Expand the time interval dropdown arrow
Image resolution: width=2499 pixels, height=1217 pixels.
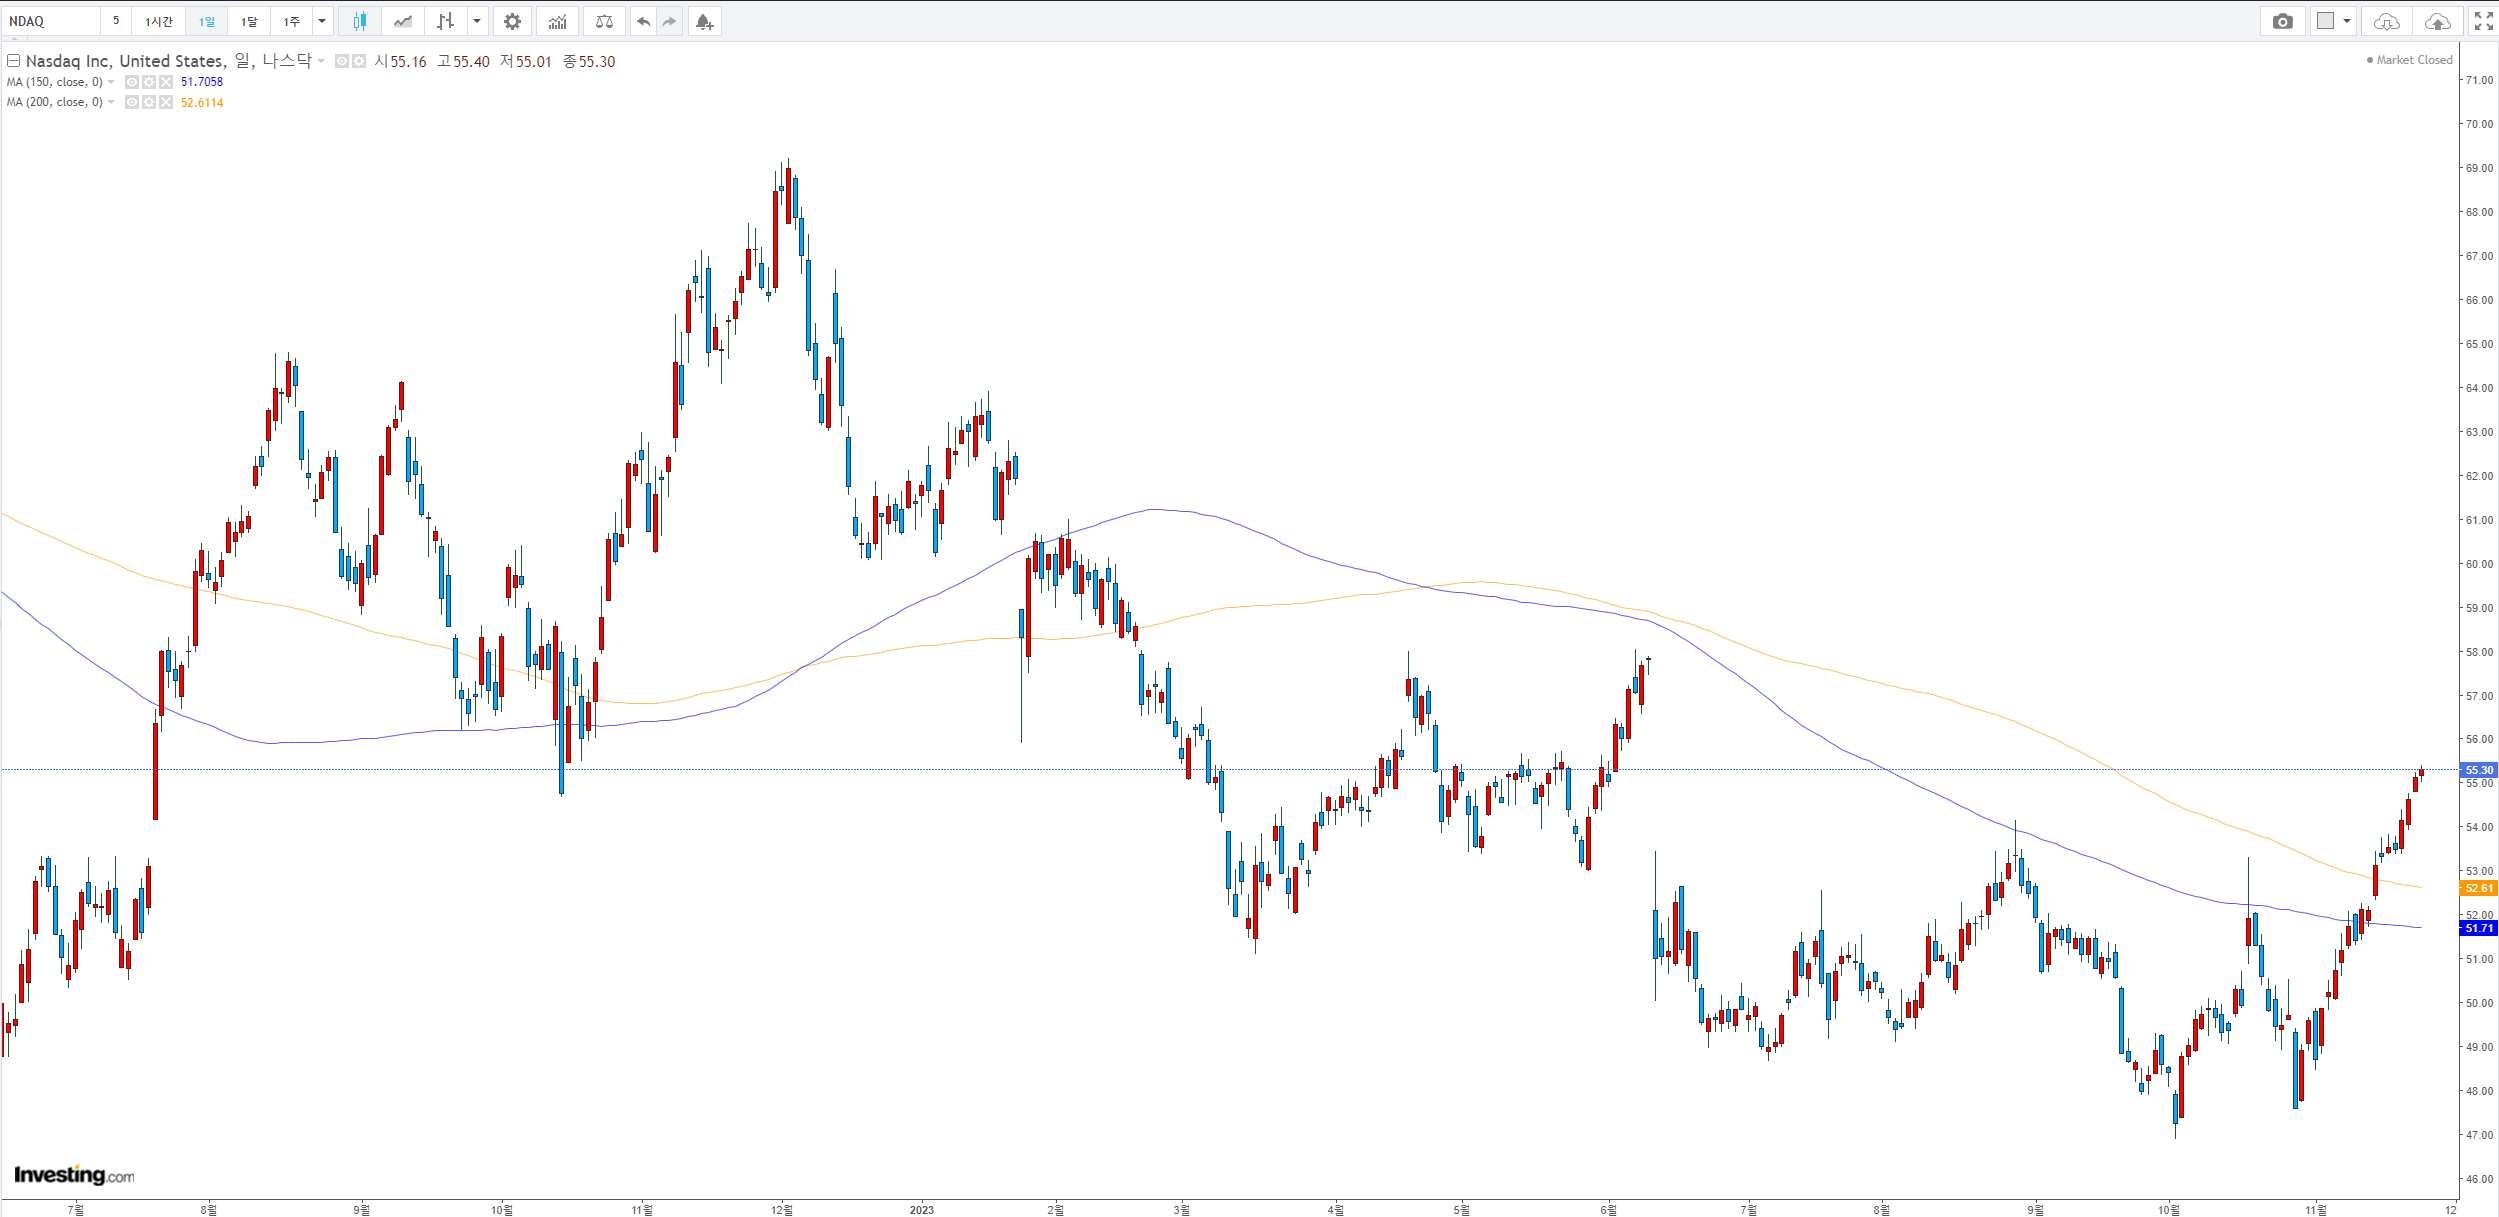point(322,21)
